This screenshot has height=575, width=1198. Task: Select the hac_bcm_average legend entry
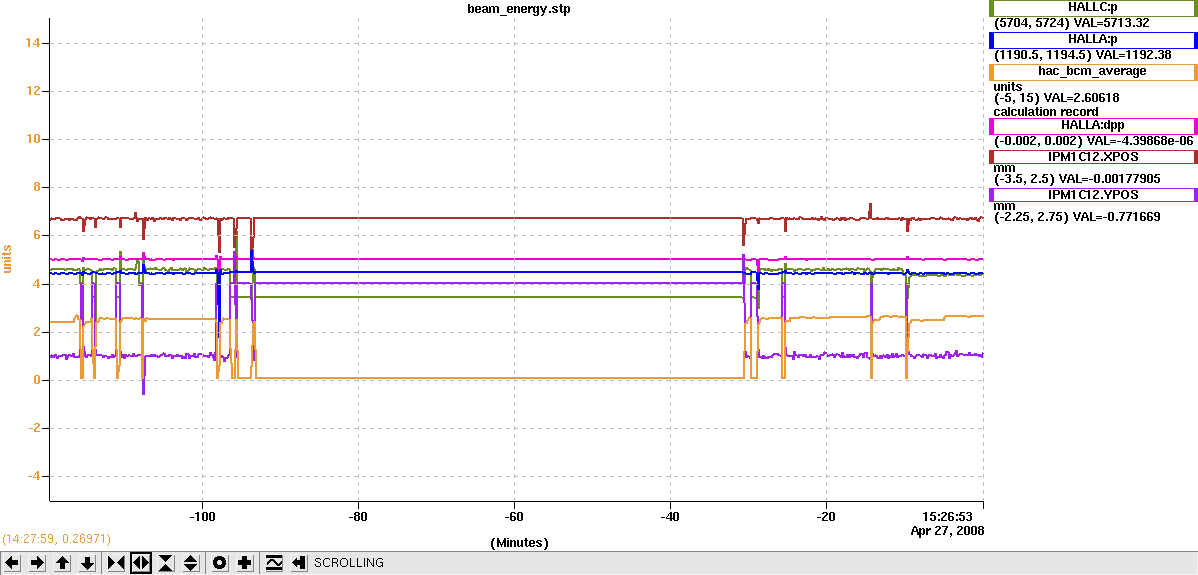click(x=1093, y=72)
